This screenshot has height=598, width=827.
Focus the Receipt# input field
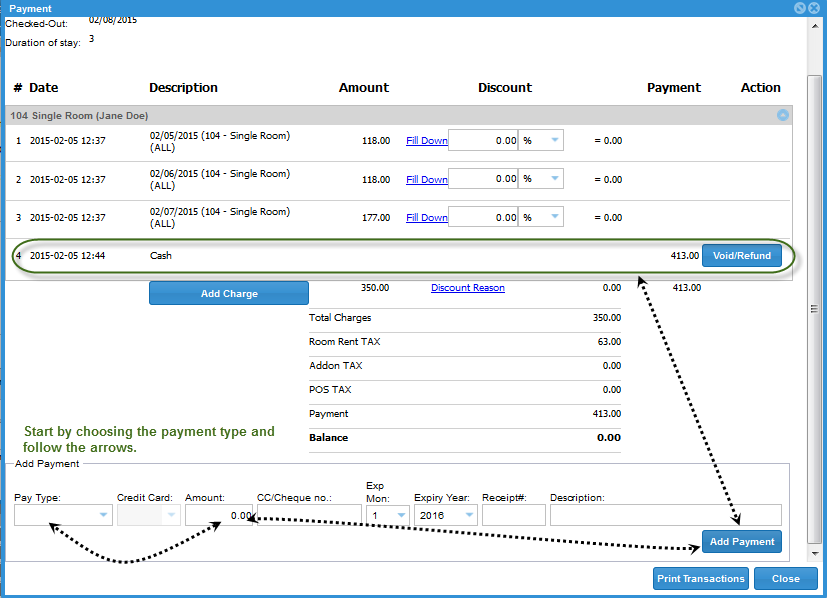[x=513, y=515]
